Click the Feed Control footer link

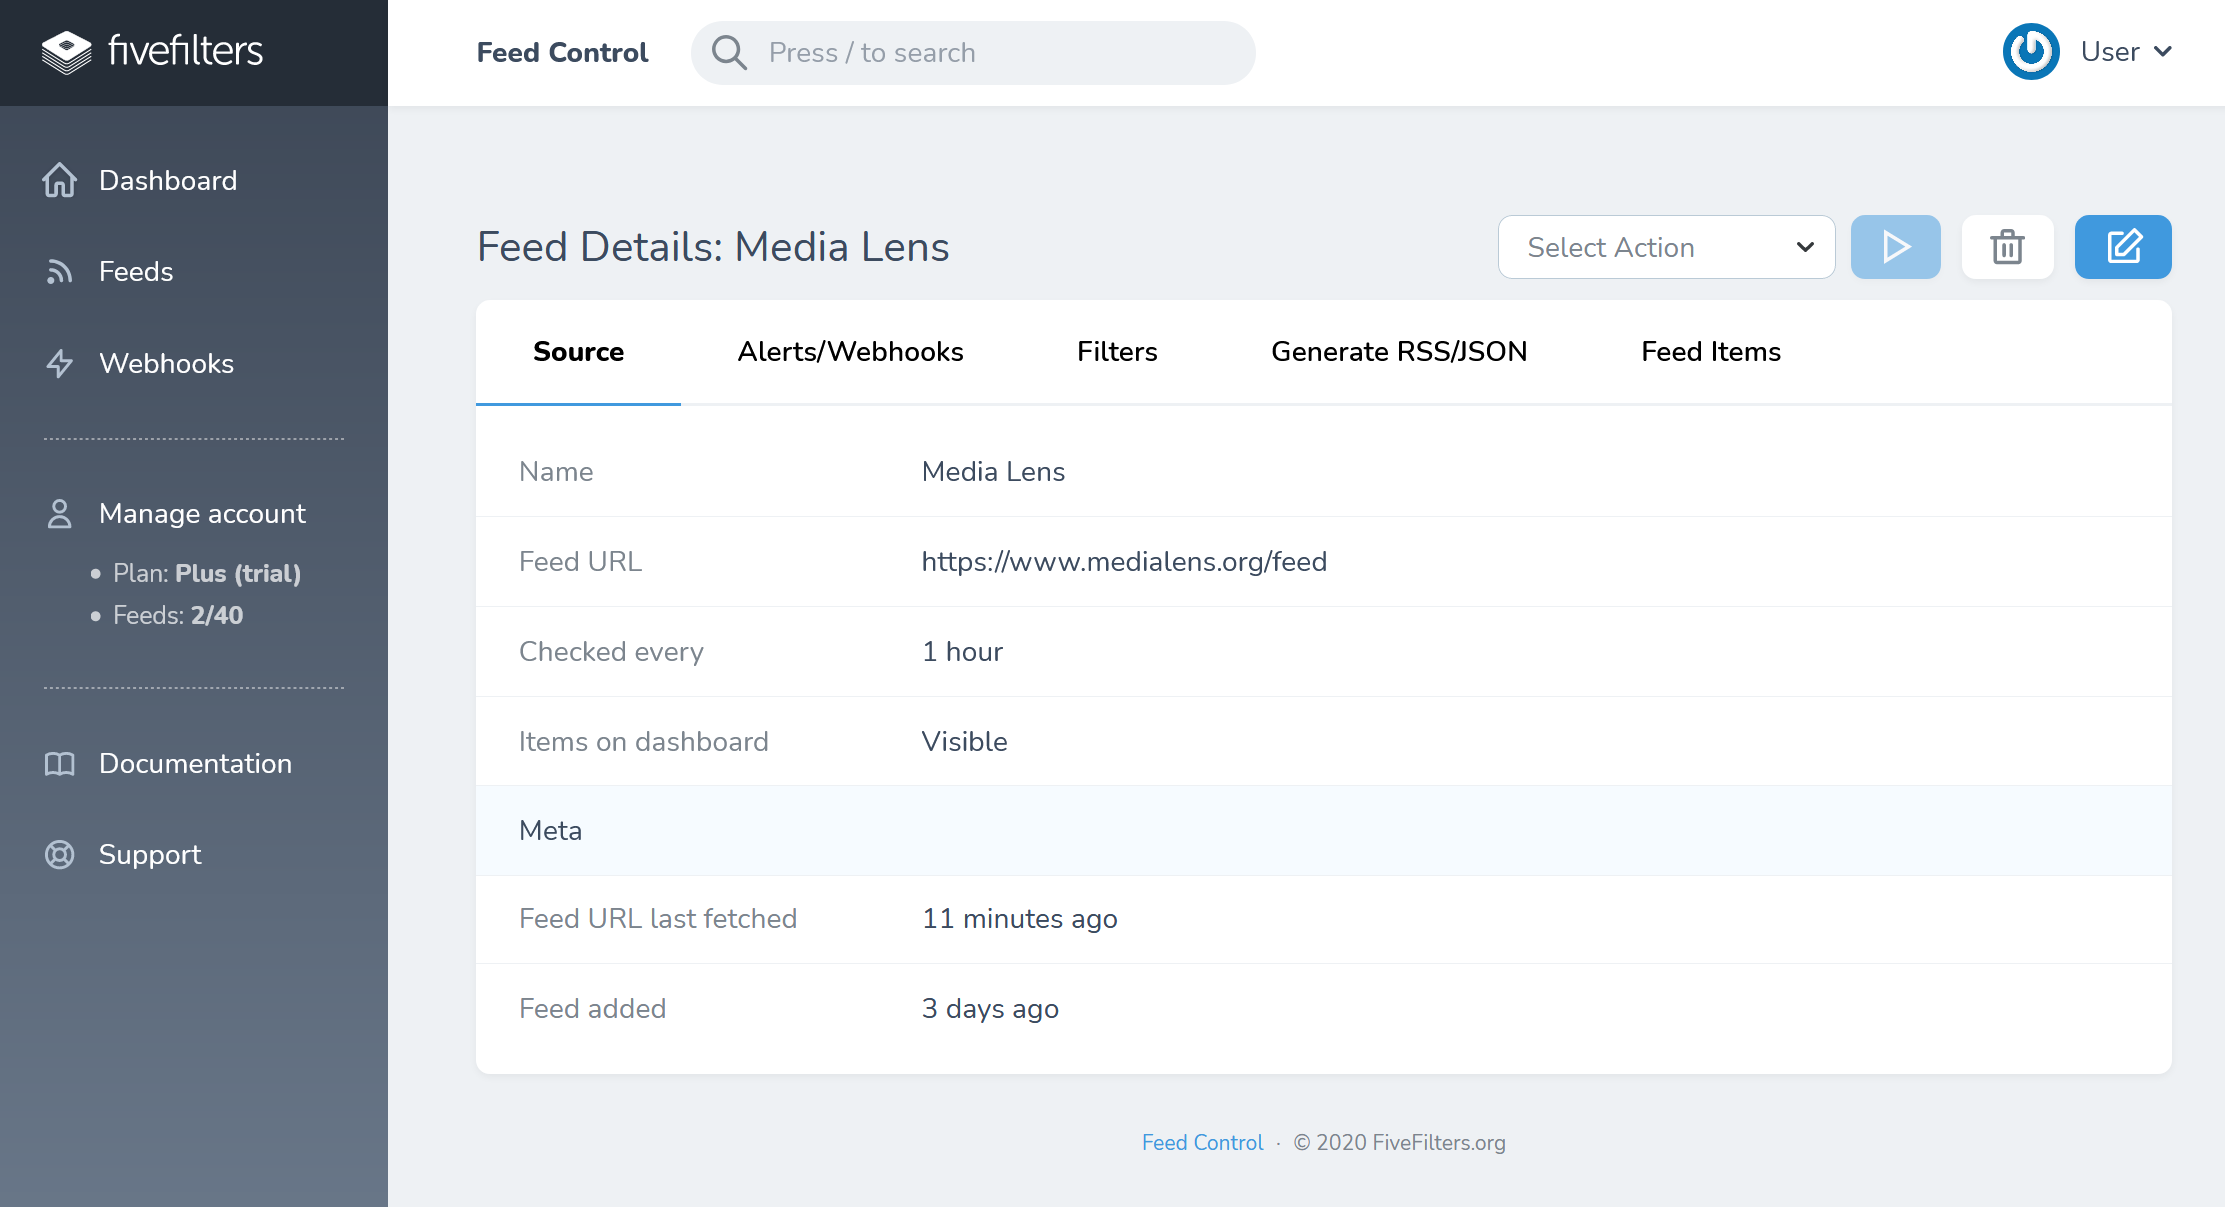[1202, 1142]
